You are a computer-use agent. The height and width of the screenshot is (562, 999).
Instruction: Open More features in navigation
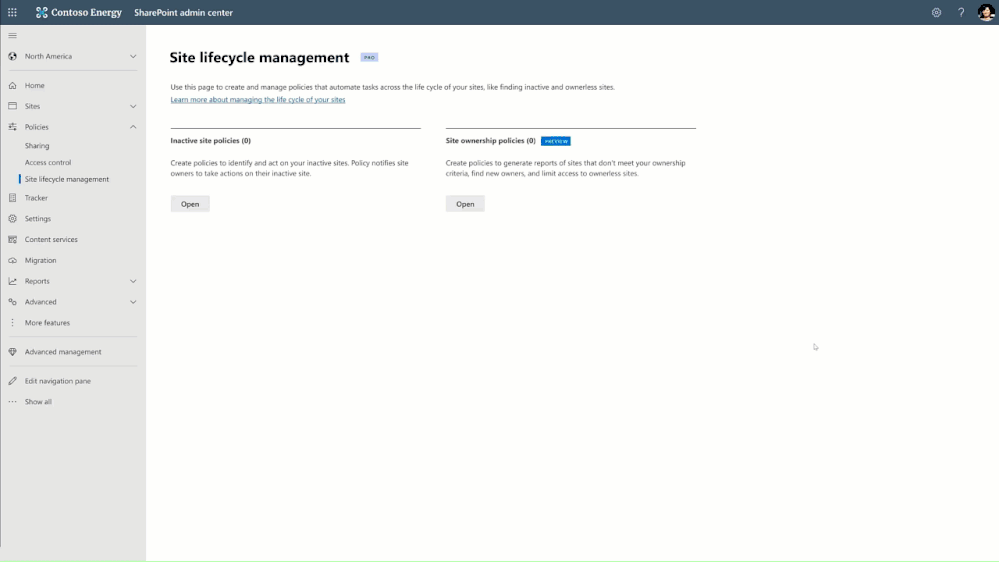pos(47,322)
